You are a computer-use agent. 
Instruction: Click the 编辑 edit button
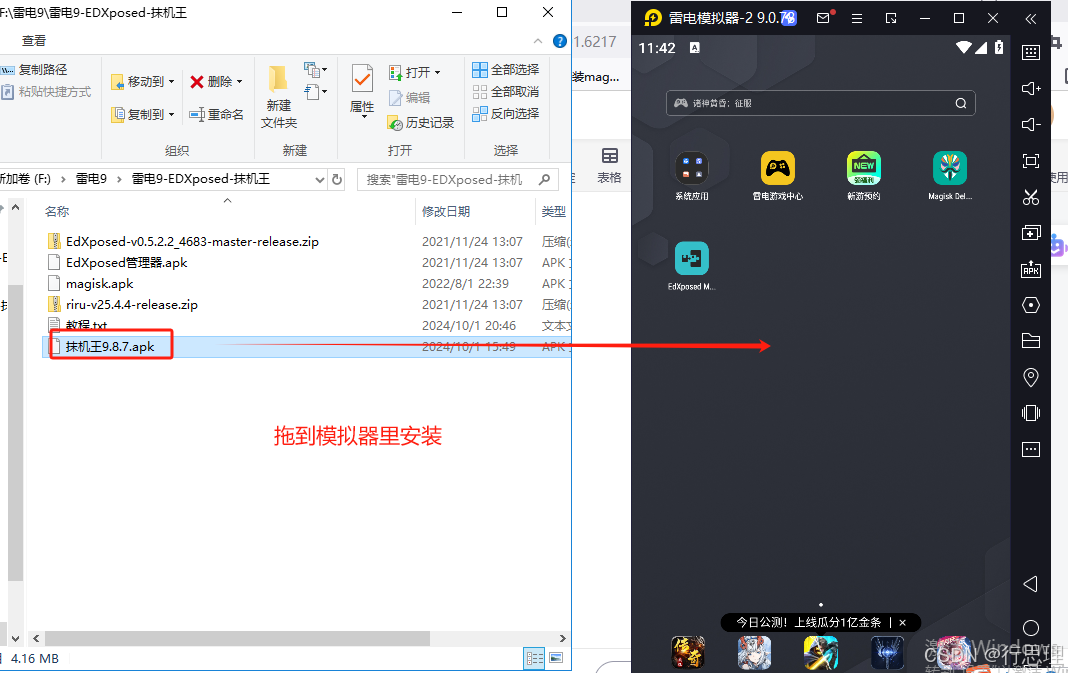click(409, 98)
